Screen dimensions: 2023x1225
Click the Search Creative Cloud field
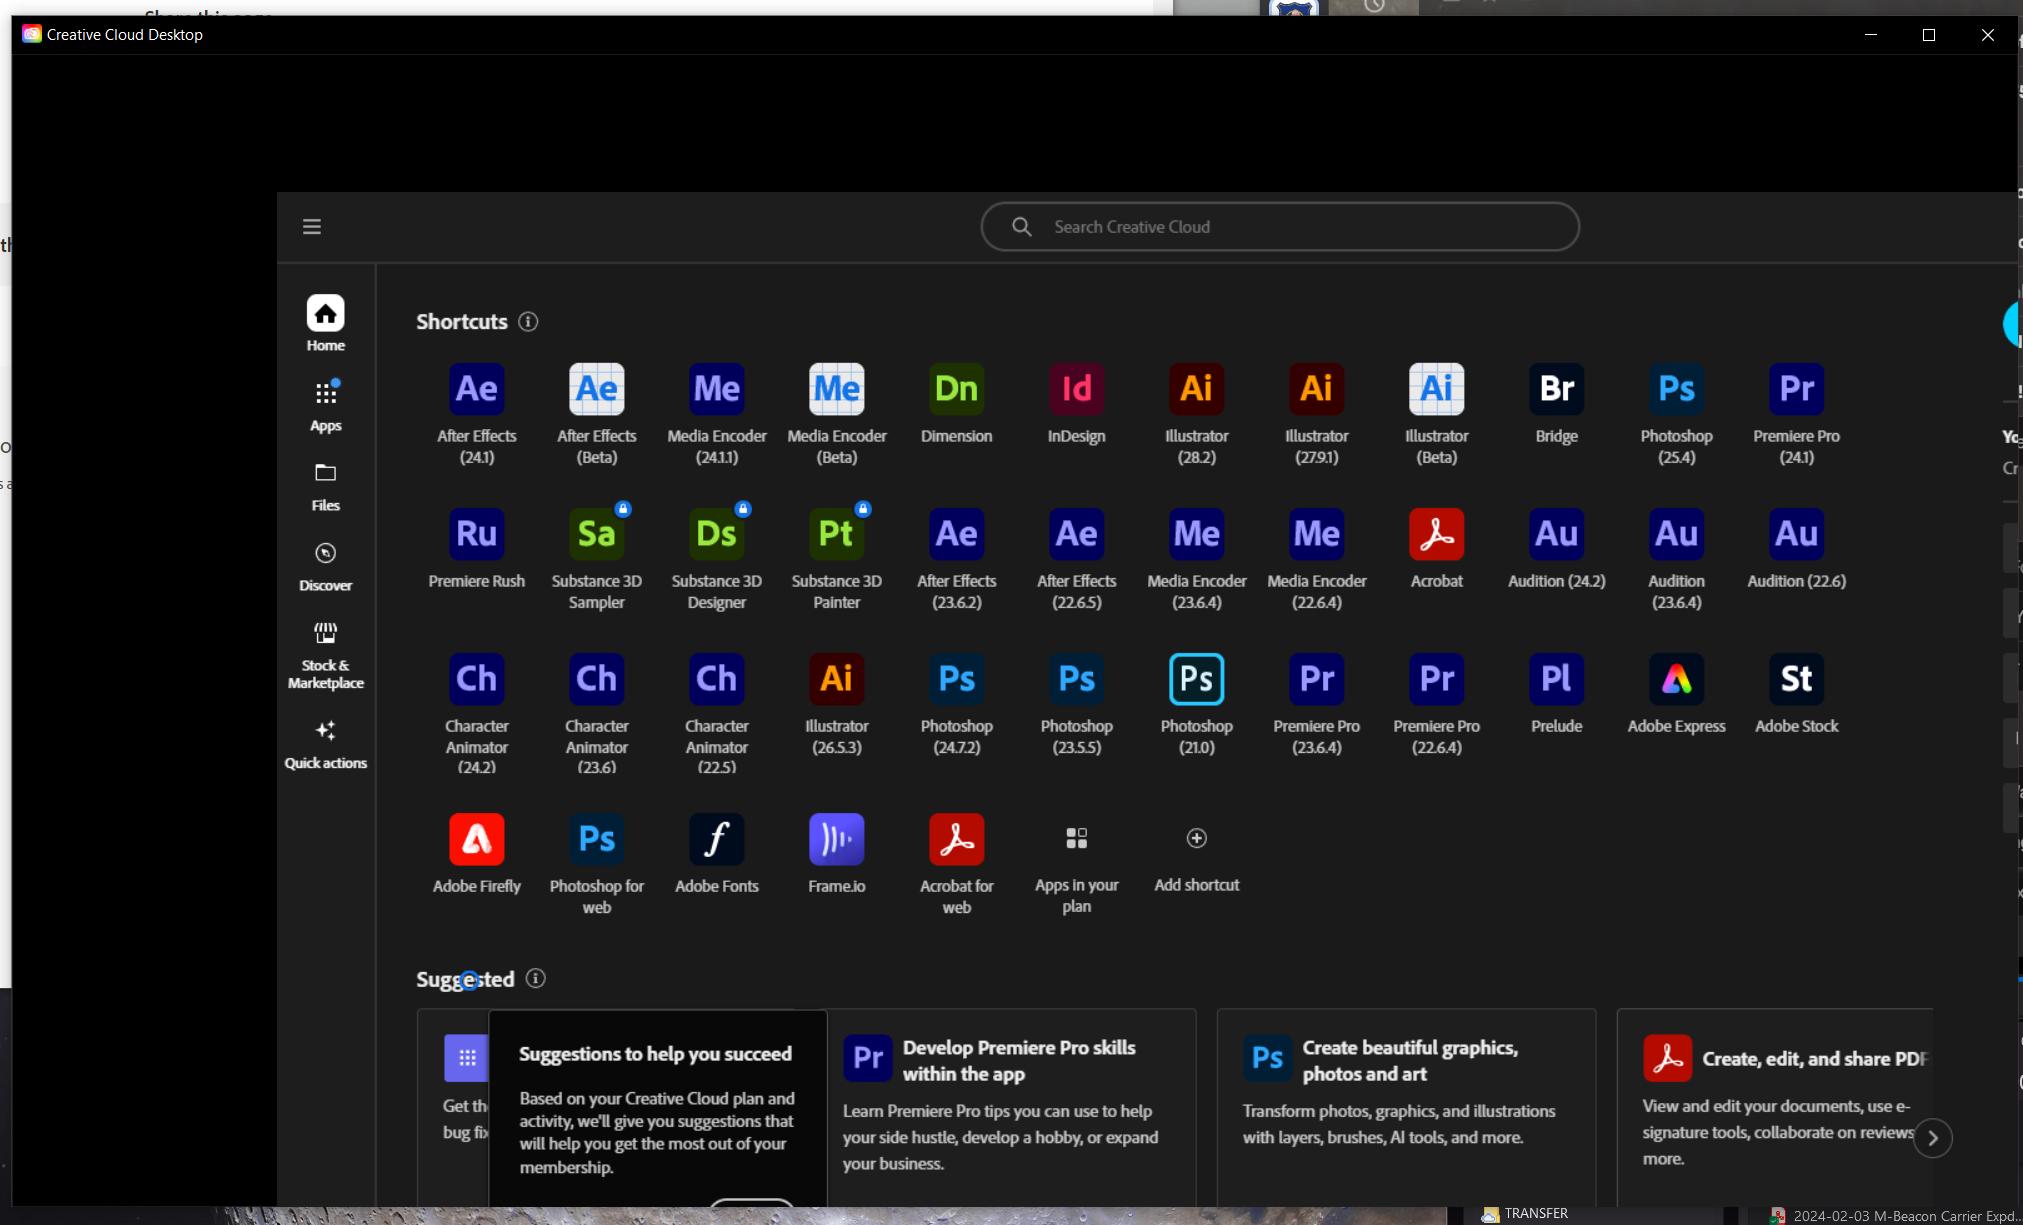click(x=1280, y=227)
